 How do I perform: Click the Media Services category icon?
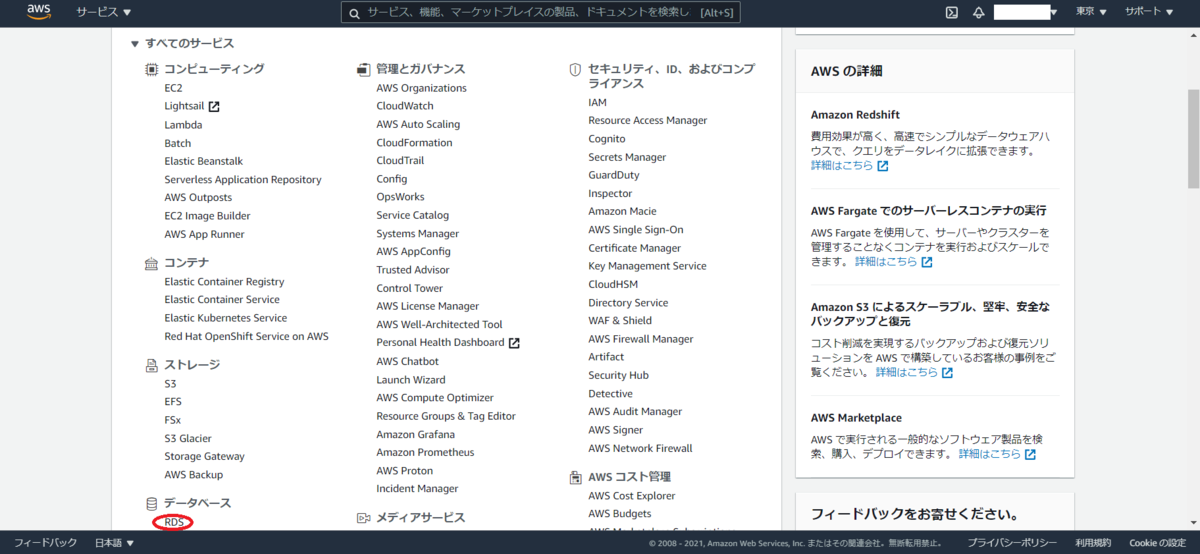tap(364, 518)
